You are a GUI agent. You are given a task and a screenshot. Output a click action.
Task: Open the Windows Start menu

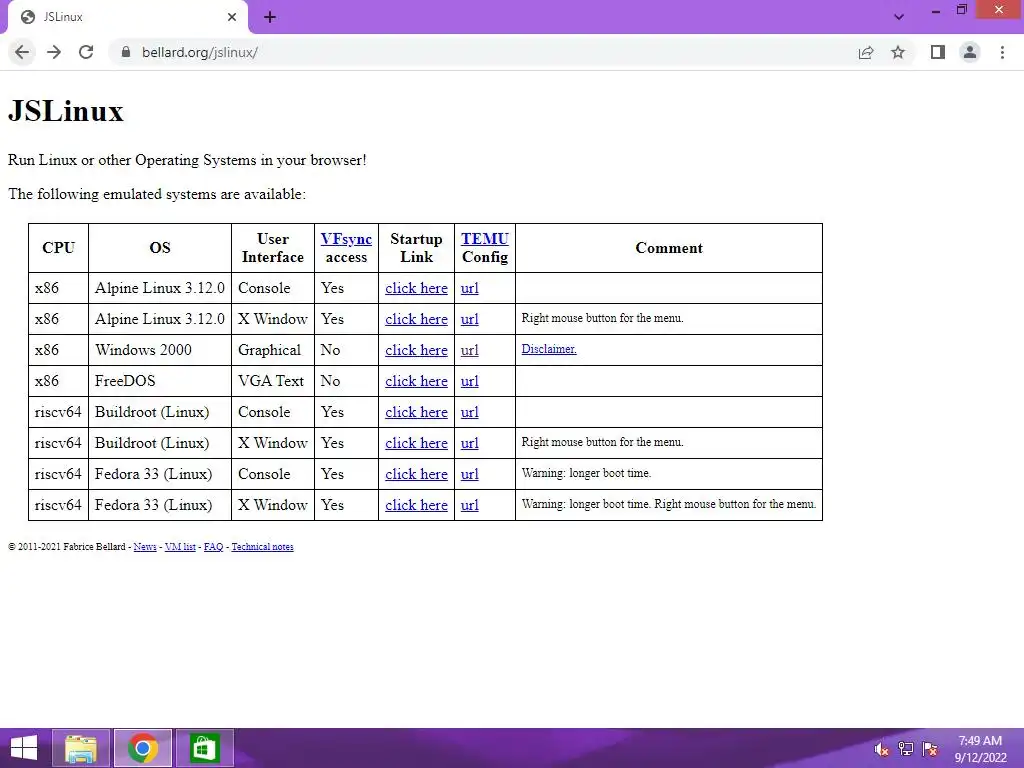[24, 748]
